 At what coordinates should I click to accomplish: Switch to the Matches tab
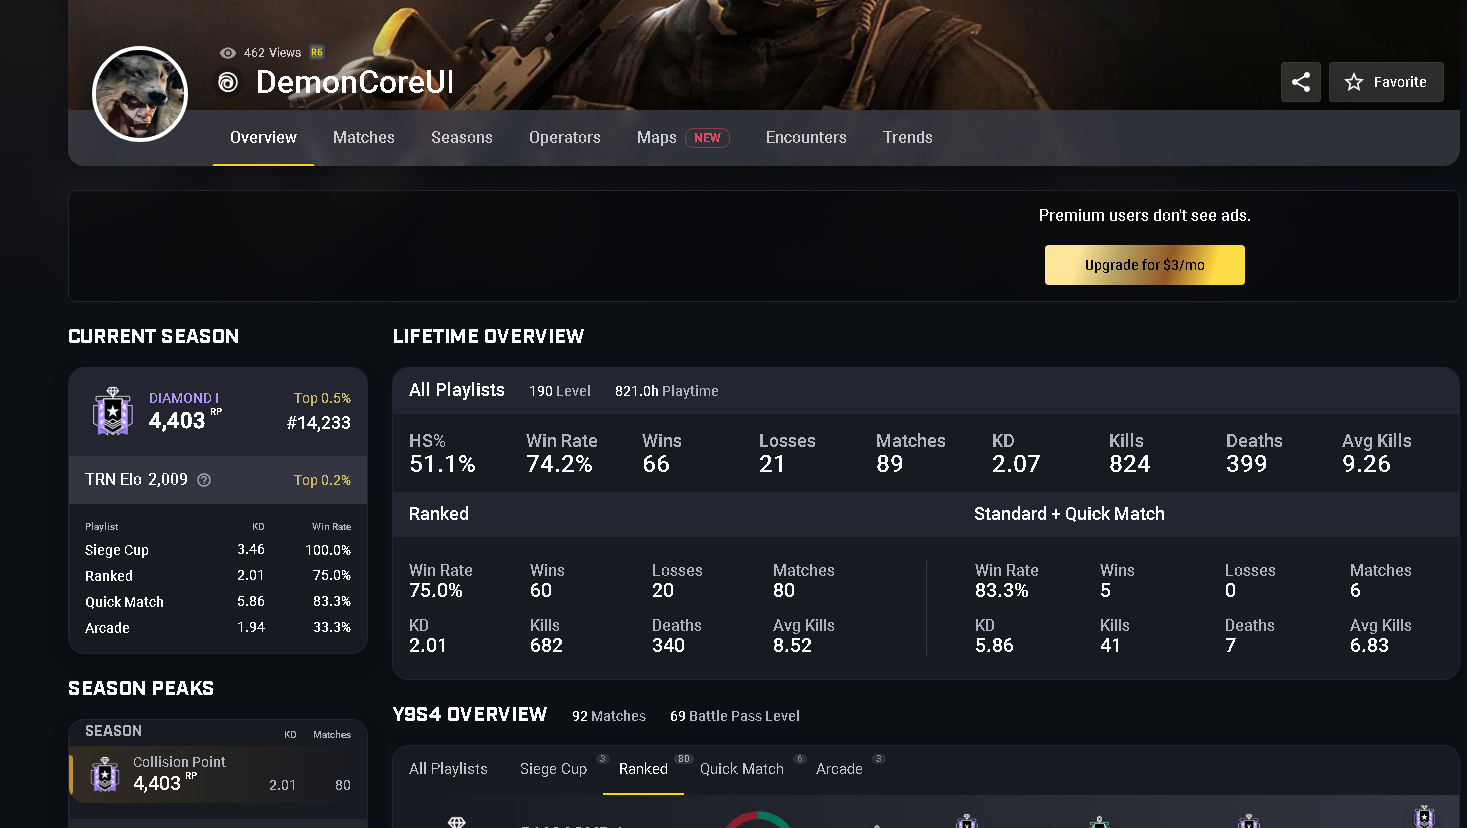[363, 138]
